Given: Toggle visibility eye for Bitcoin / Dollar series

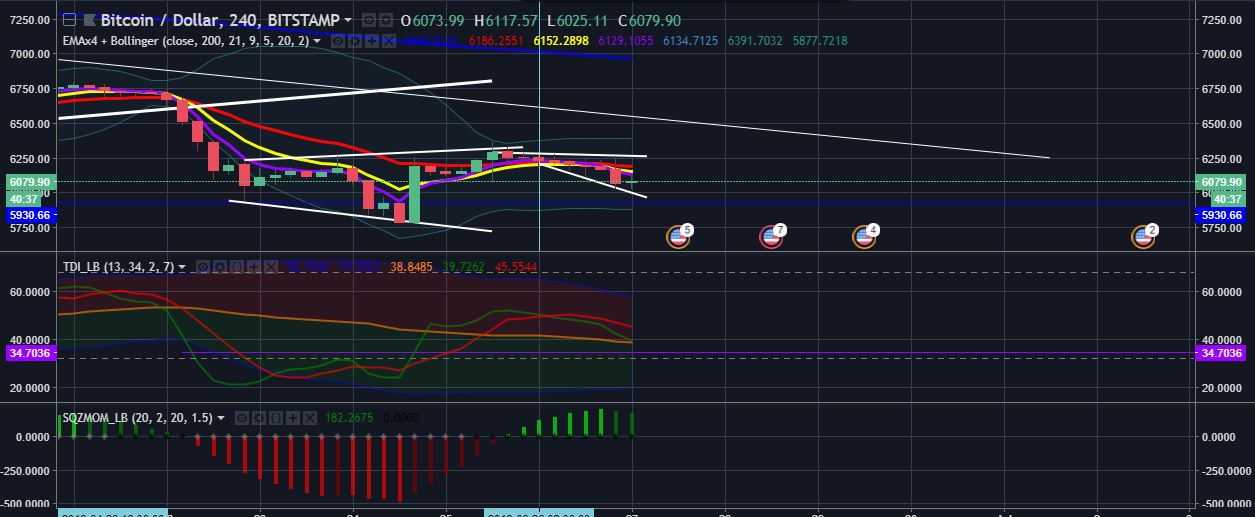Looking at the screenshot, I should (369, 20).
